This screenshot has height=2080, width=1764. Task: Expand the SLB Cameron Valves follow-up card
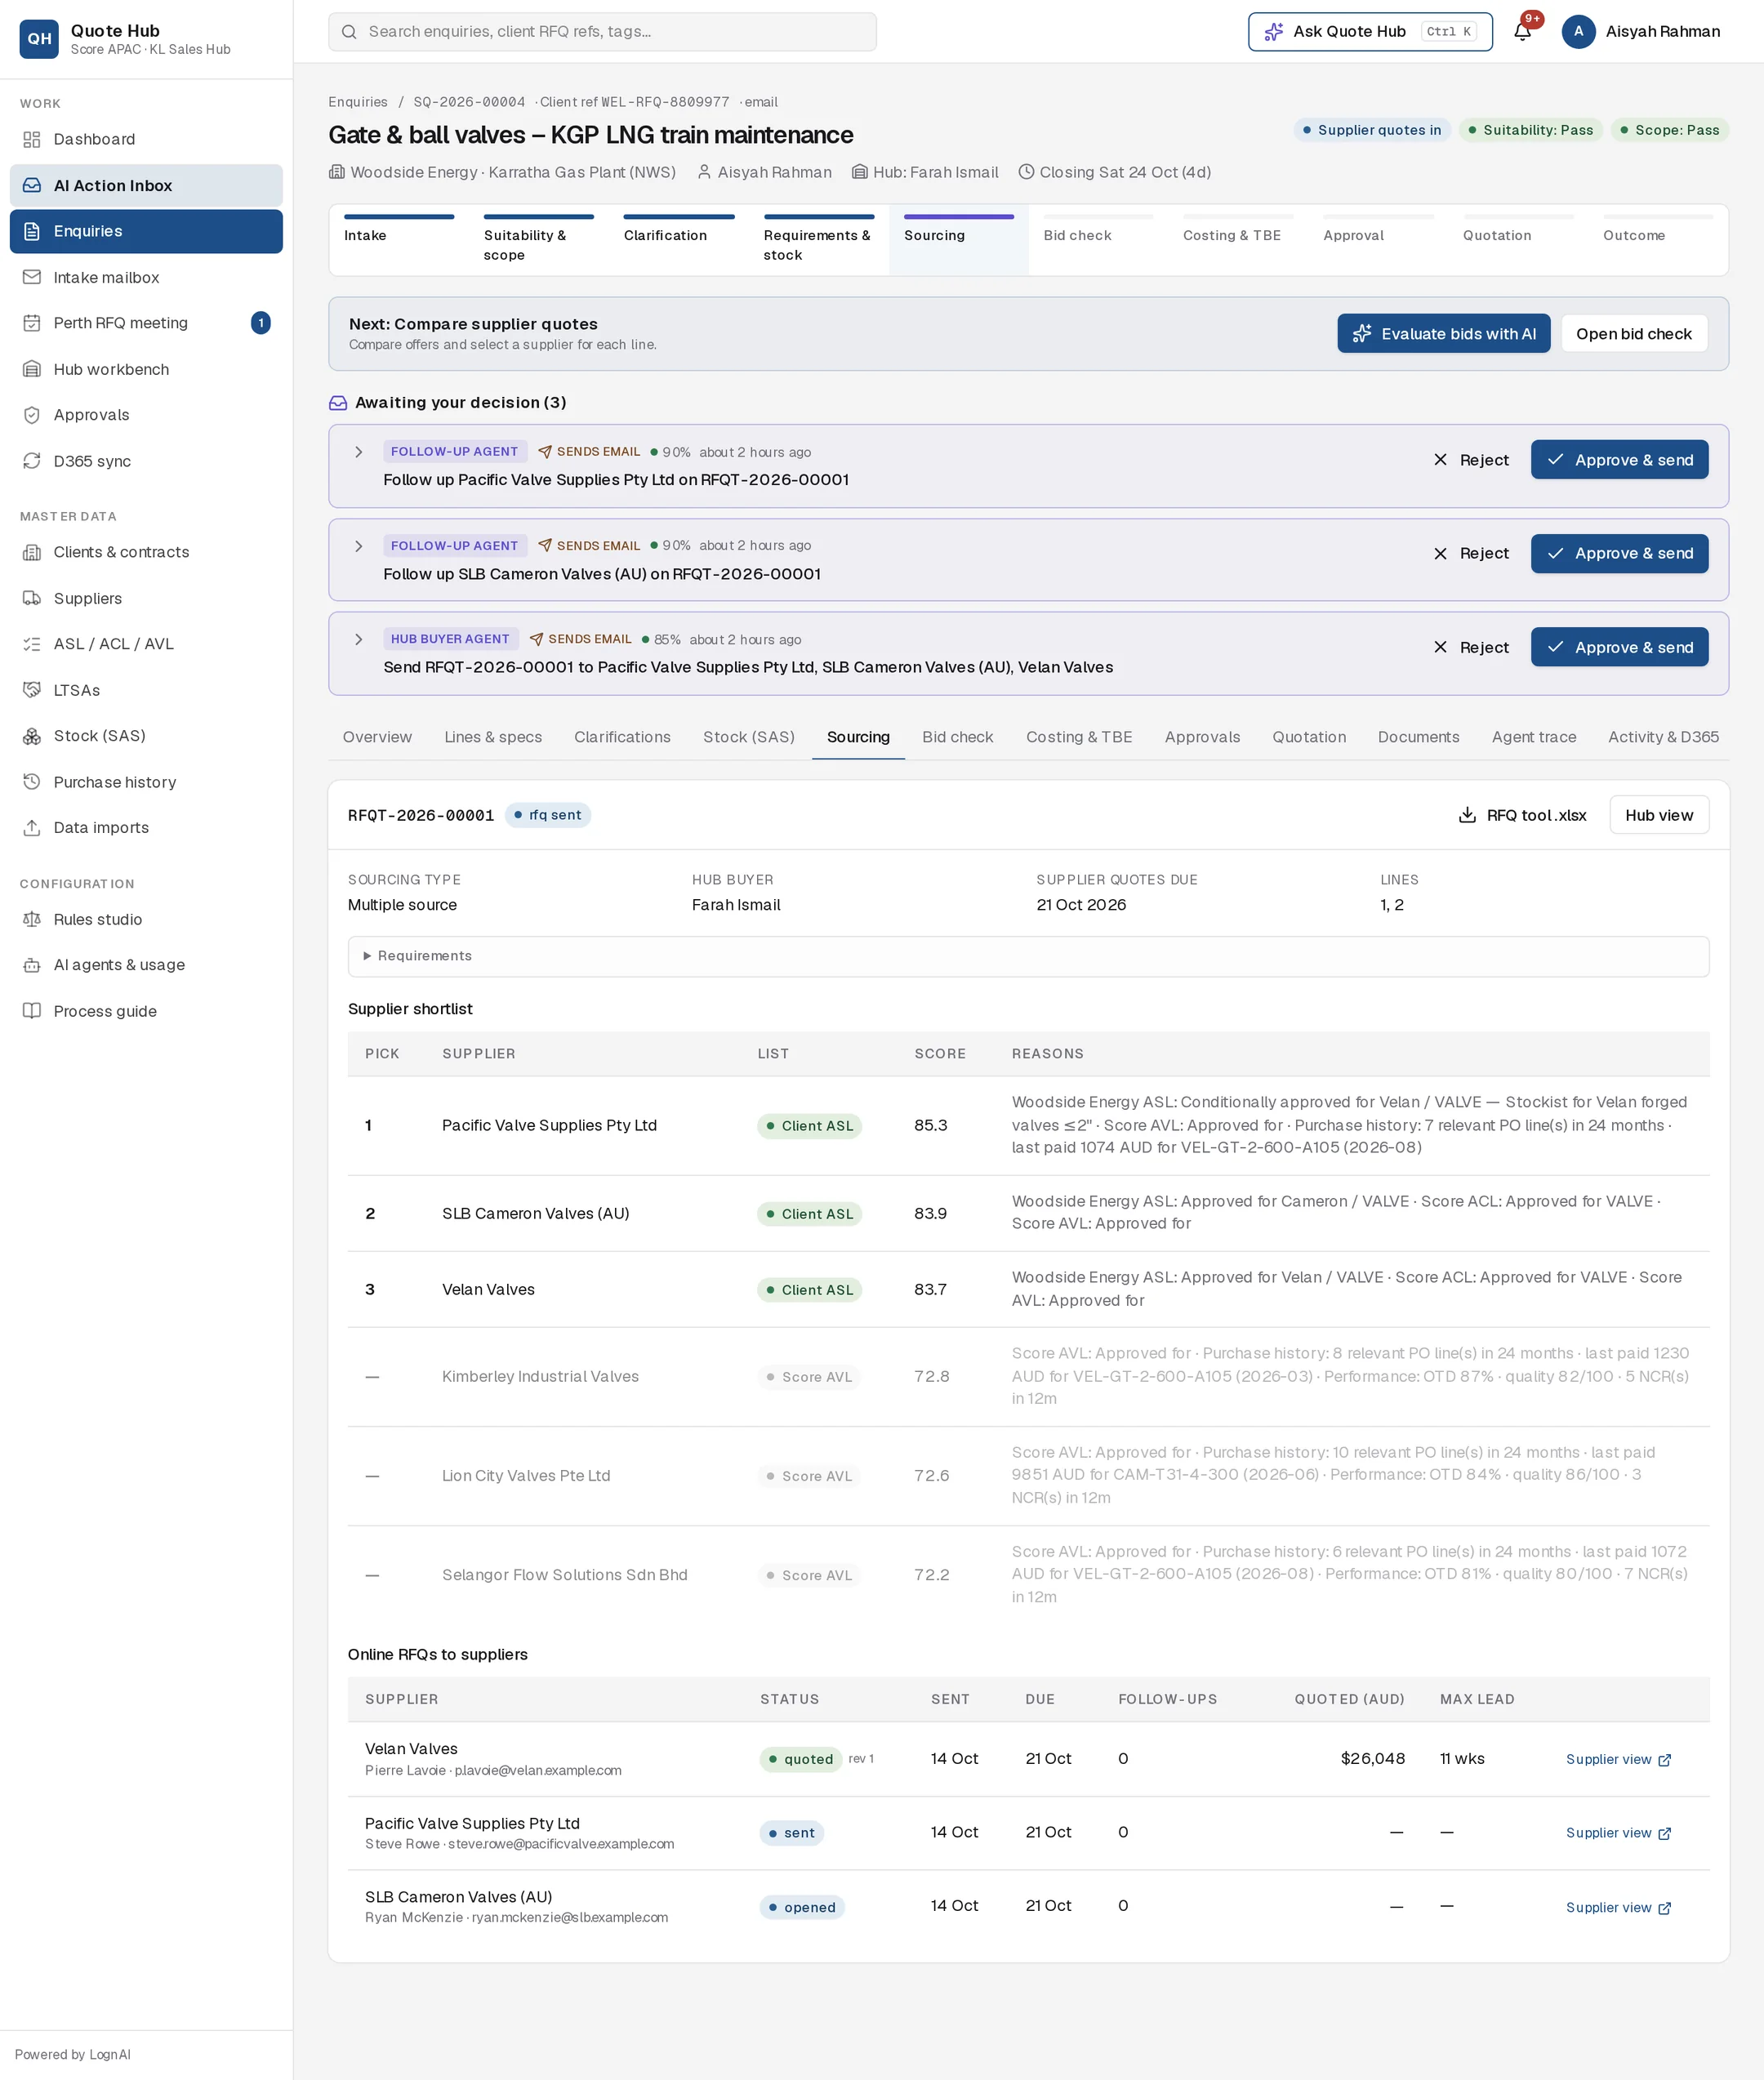pos(358,546)
